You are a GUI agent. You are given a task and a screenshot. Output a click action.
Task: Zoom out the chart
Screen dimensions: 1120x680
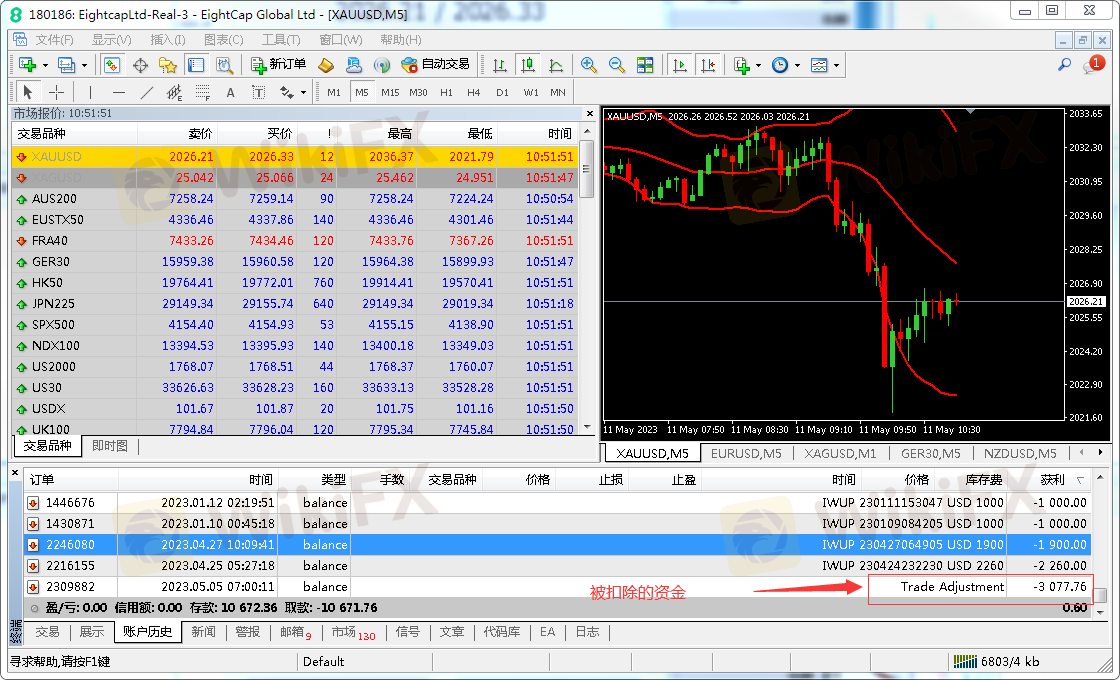pos(616,65)
